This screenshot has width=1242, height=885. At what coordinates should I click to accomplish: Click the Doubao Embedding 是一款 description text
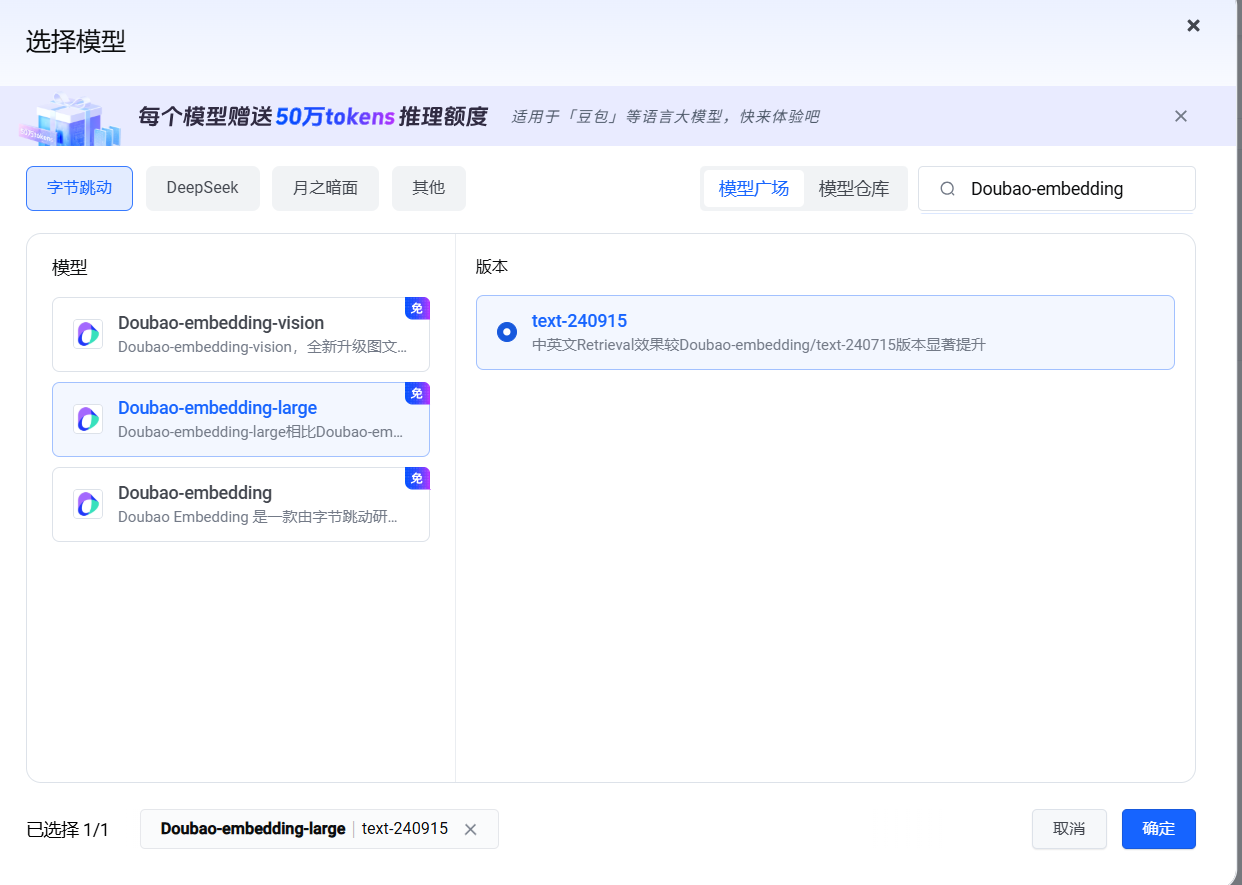point(257,517)
